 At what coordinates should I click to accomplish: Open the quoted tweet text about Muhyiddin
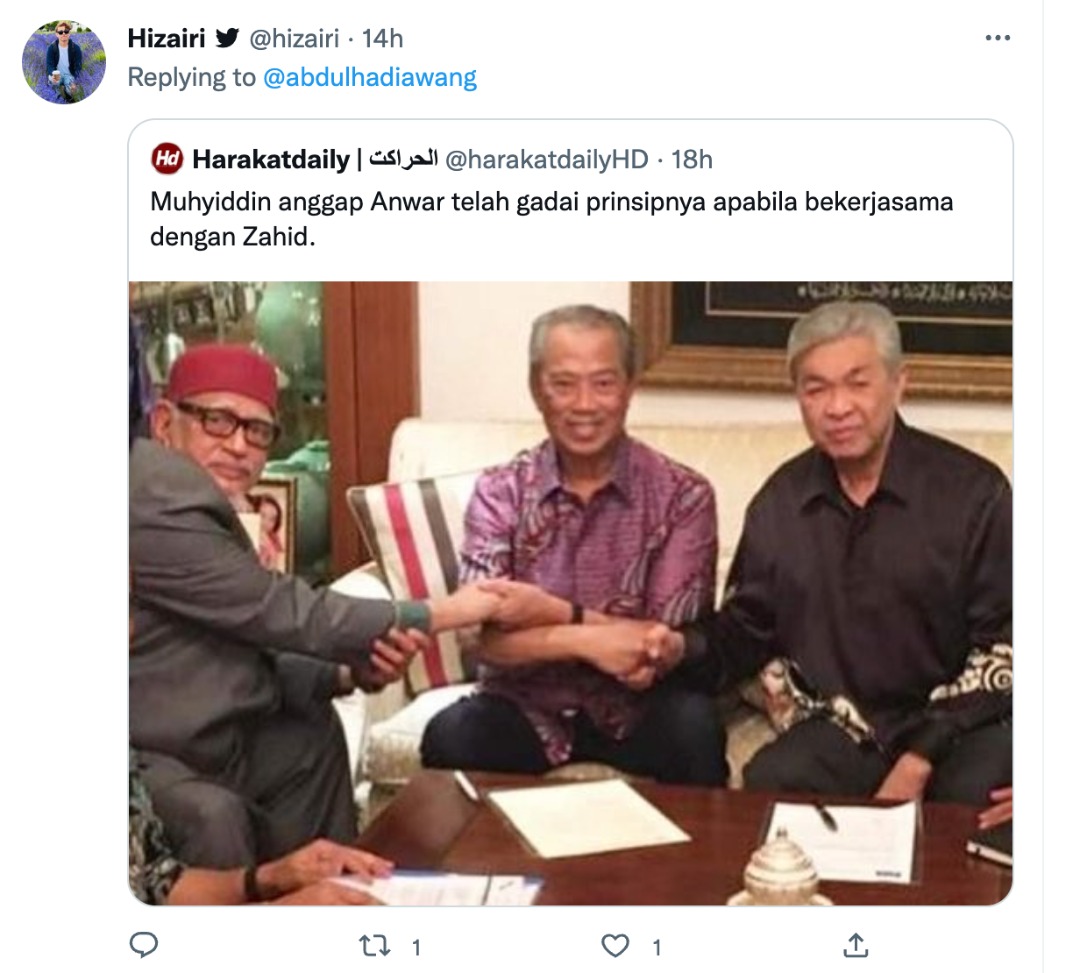[551, 219]
